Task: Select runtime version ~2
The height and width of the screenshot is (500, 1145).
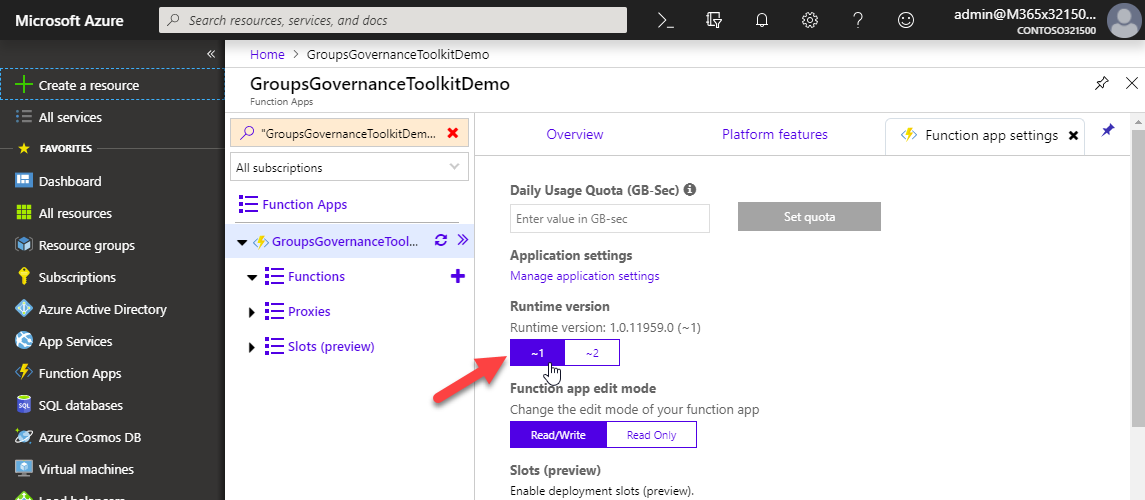Action: pos(592,353)
